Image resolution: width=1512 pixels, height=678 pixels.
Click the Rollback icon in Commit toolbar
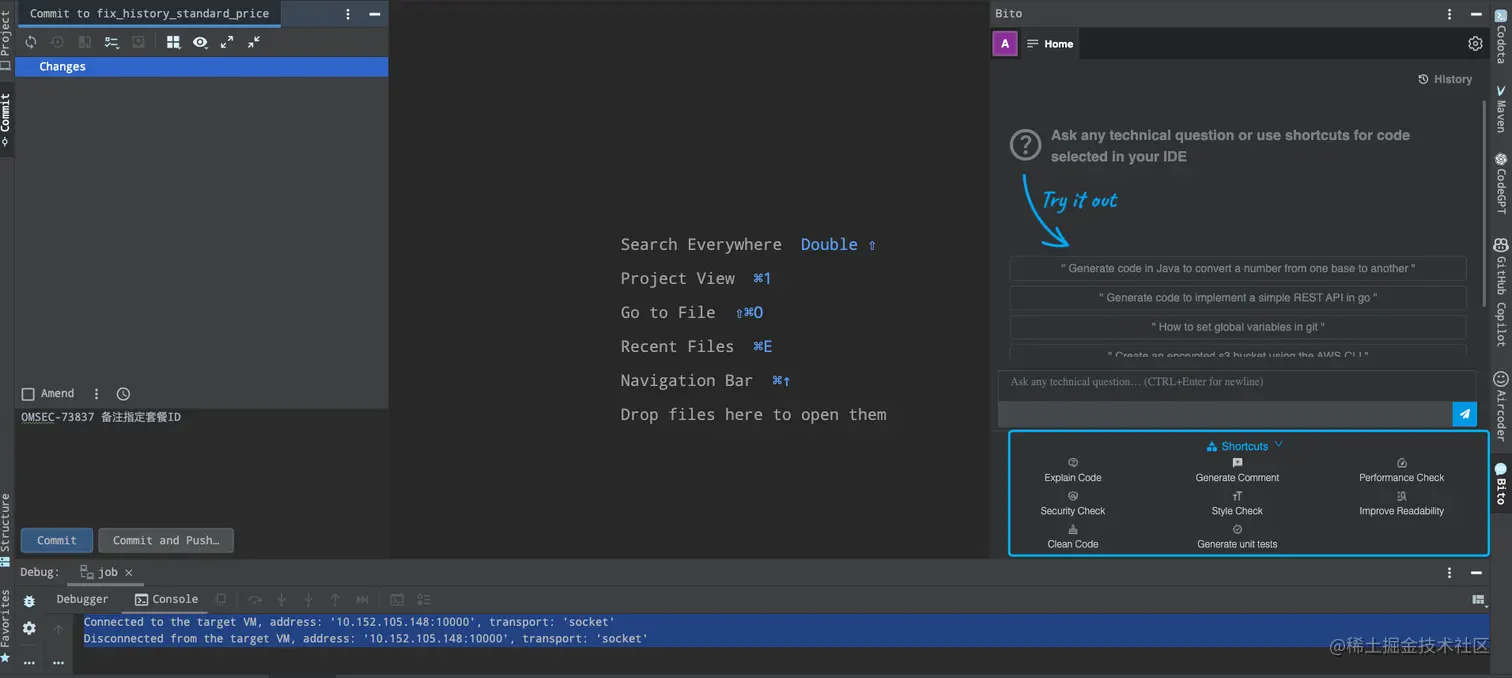click(58, 42)
